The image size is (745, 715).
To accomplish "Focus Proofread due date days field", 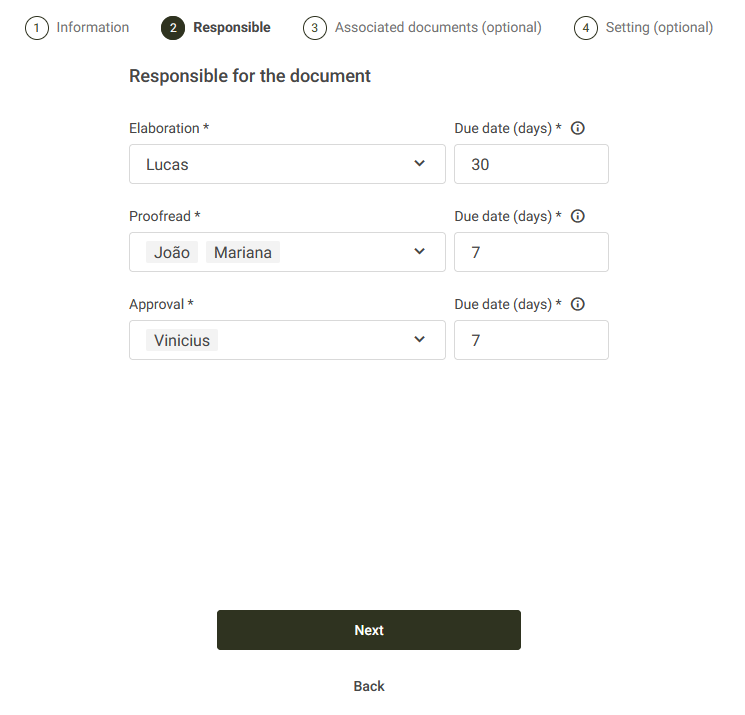I will point(531,252).
